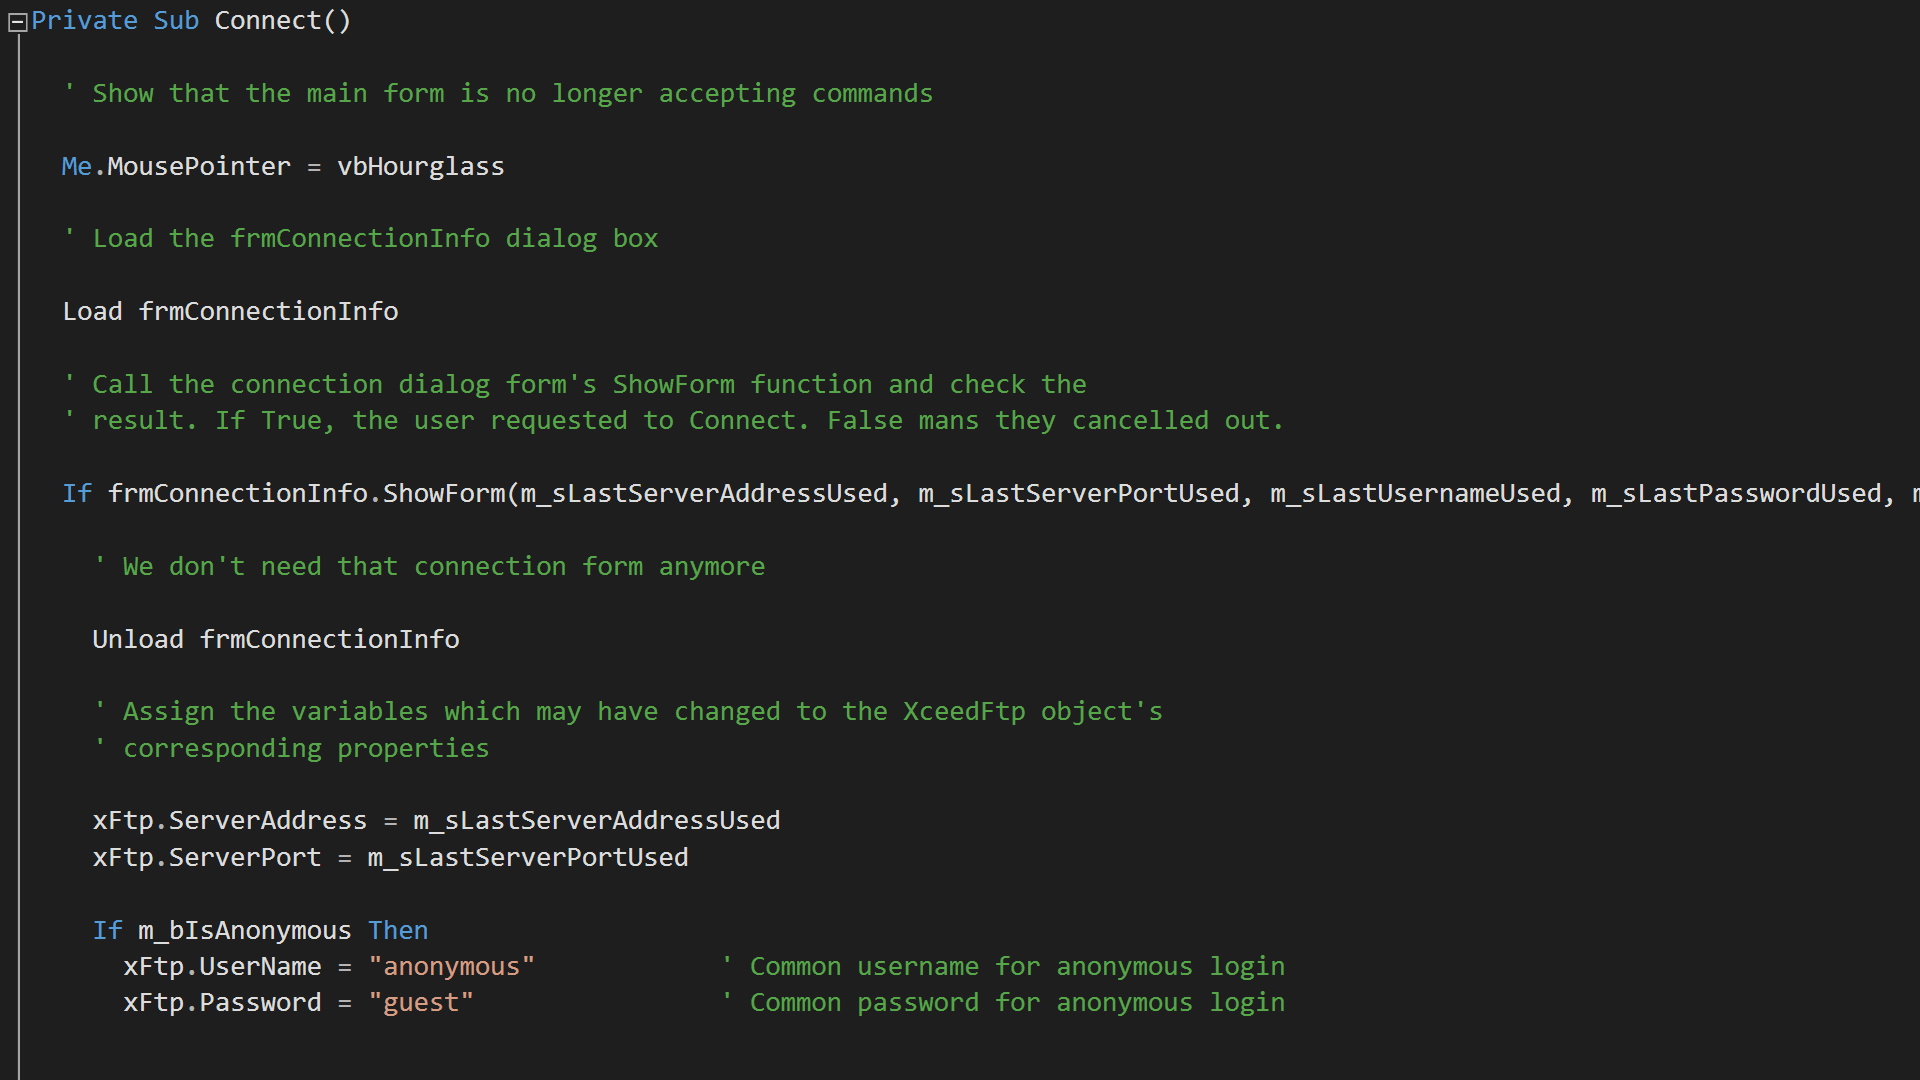1920x1080 pixels.
Task: Place cursor on MousePointer property
Action: click(x=198, y=166)
